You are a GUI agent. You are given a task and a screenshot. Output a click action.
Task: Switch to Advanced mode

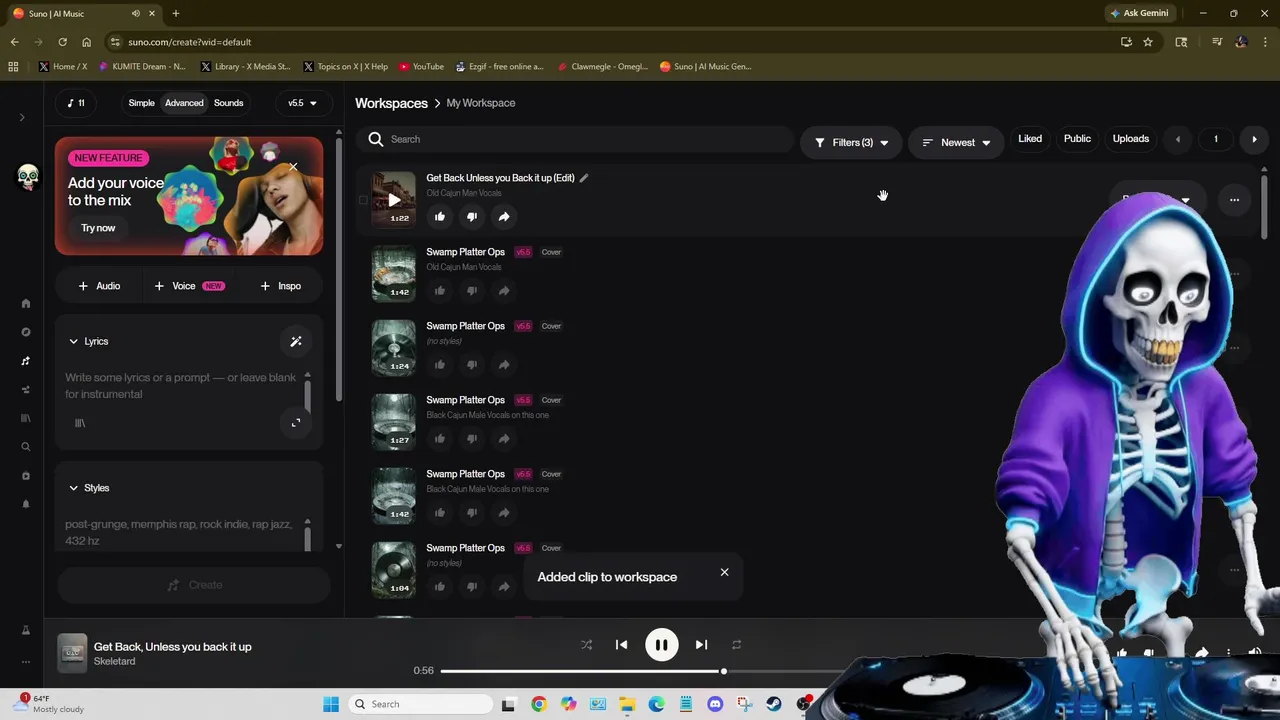184,103
